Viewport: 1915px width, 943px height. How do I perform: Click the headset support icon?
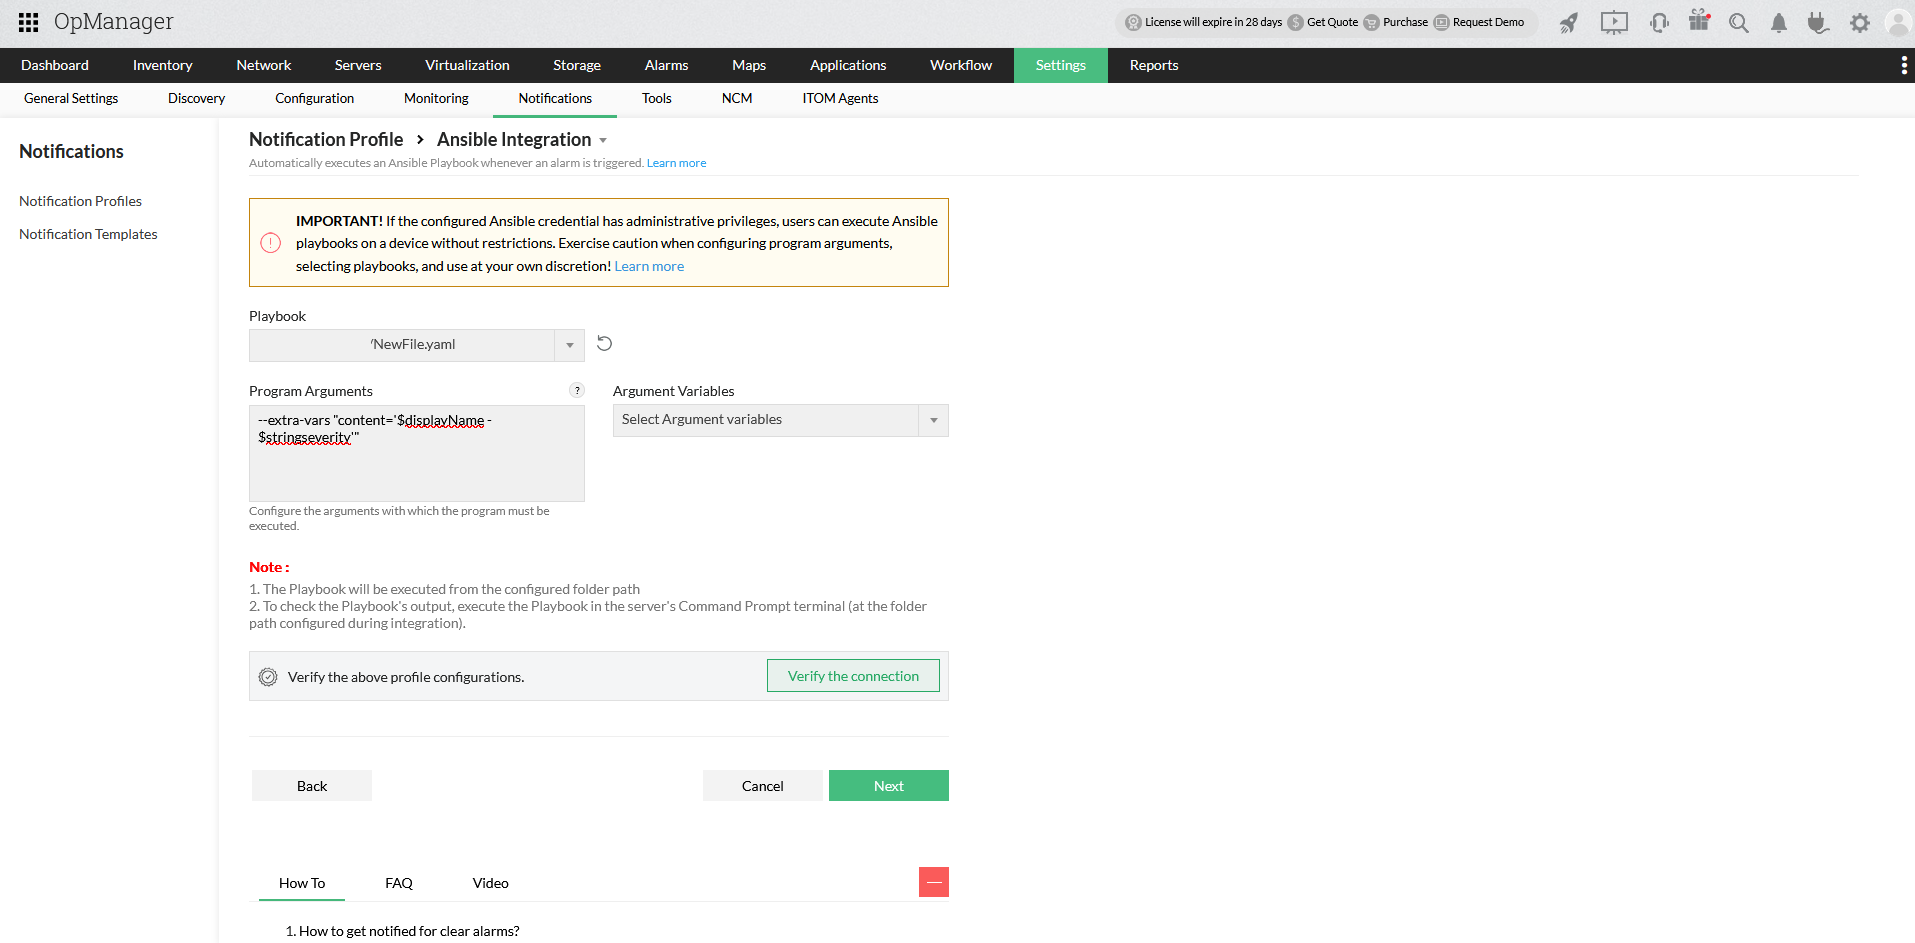1659,22
